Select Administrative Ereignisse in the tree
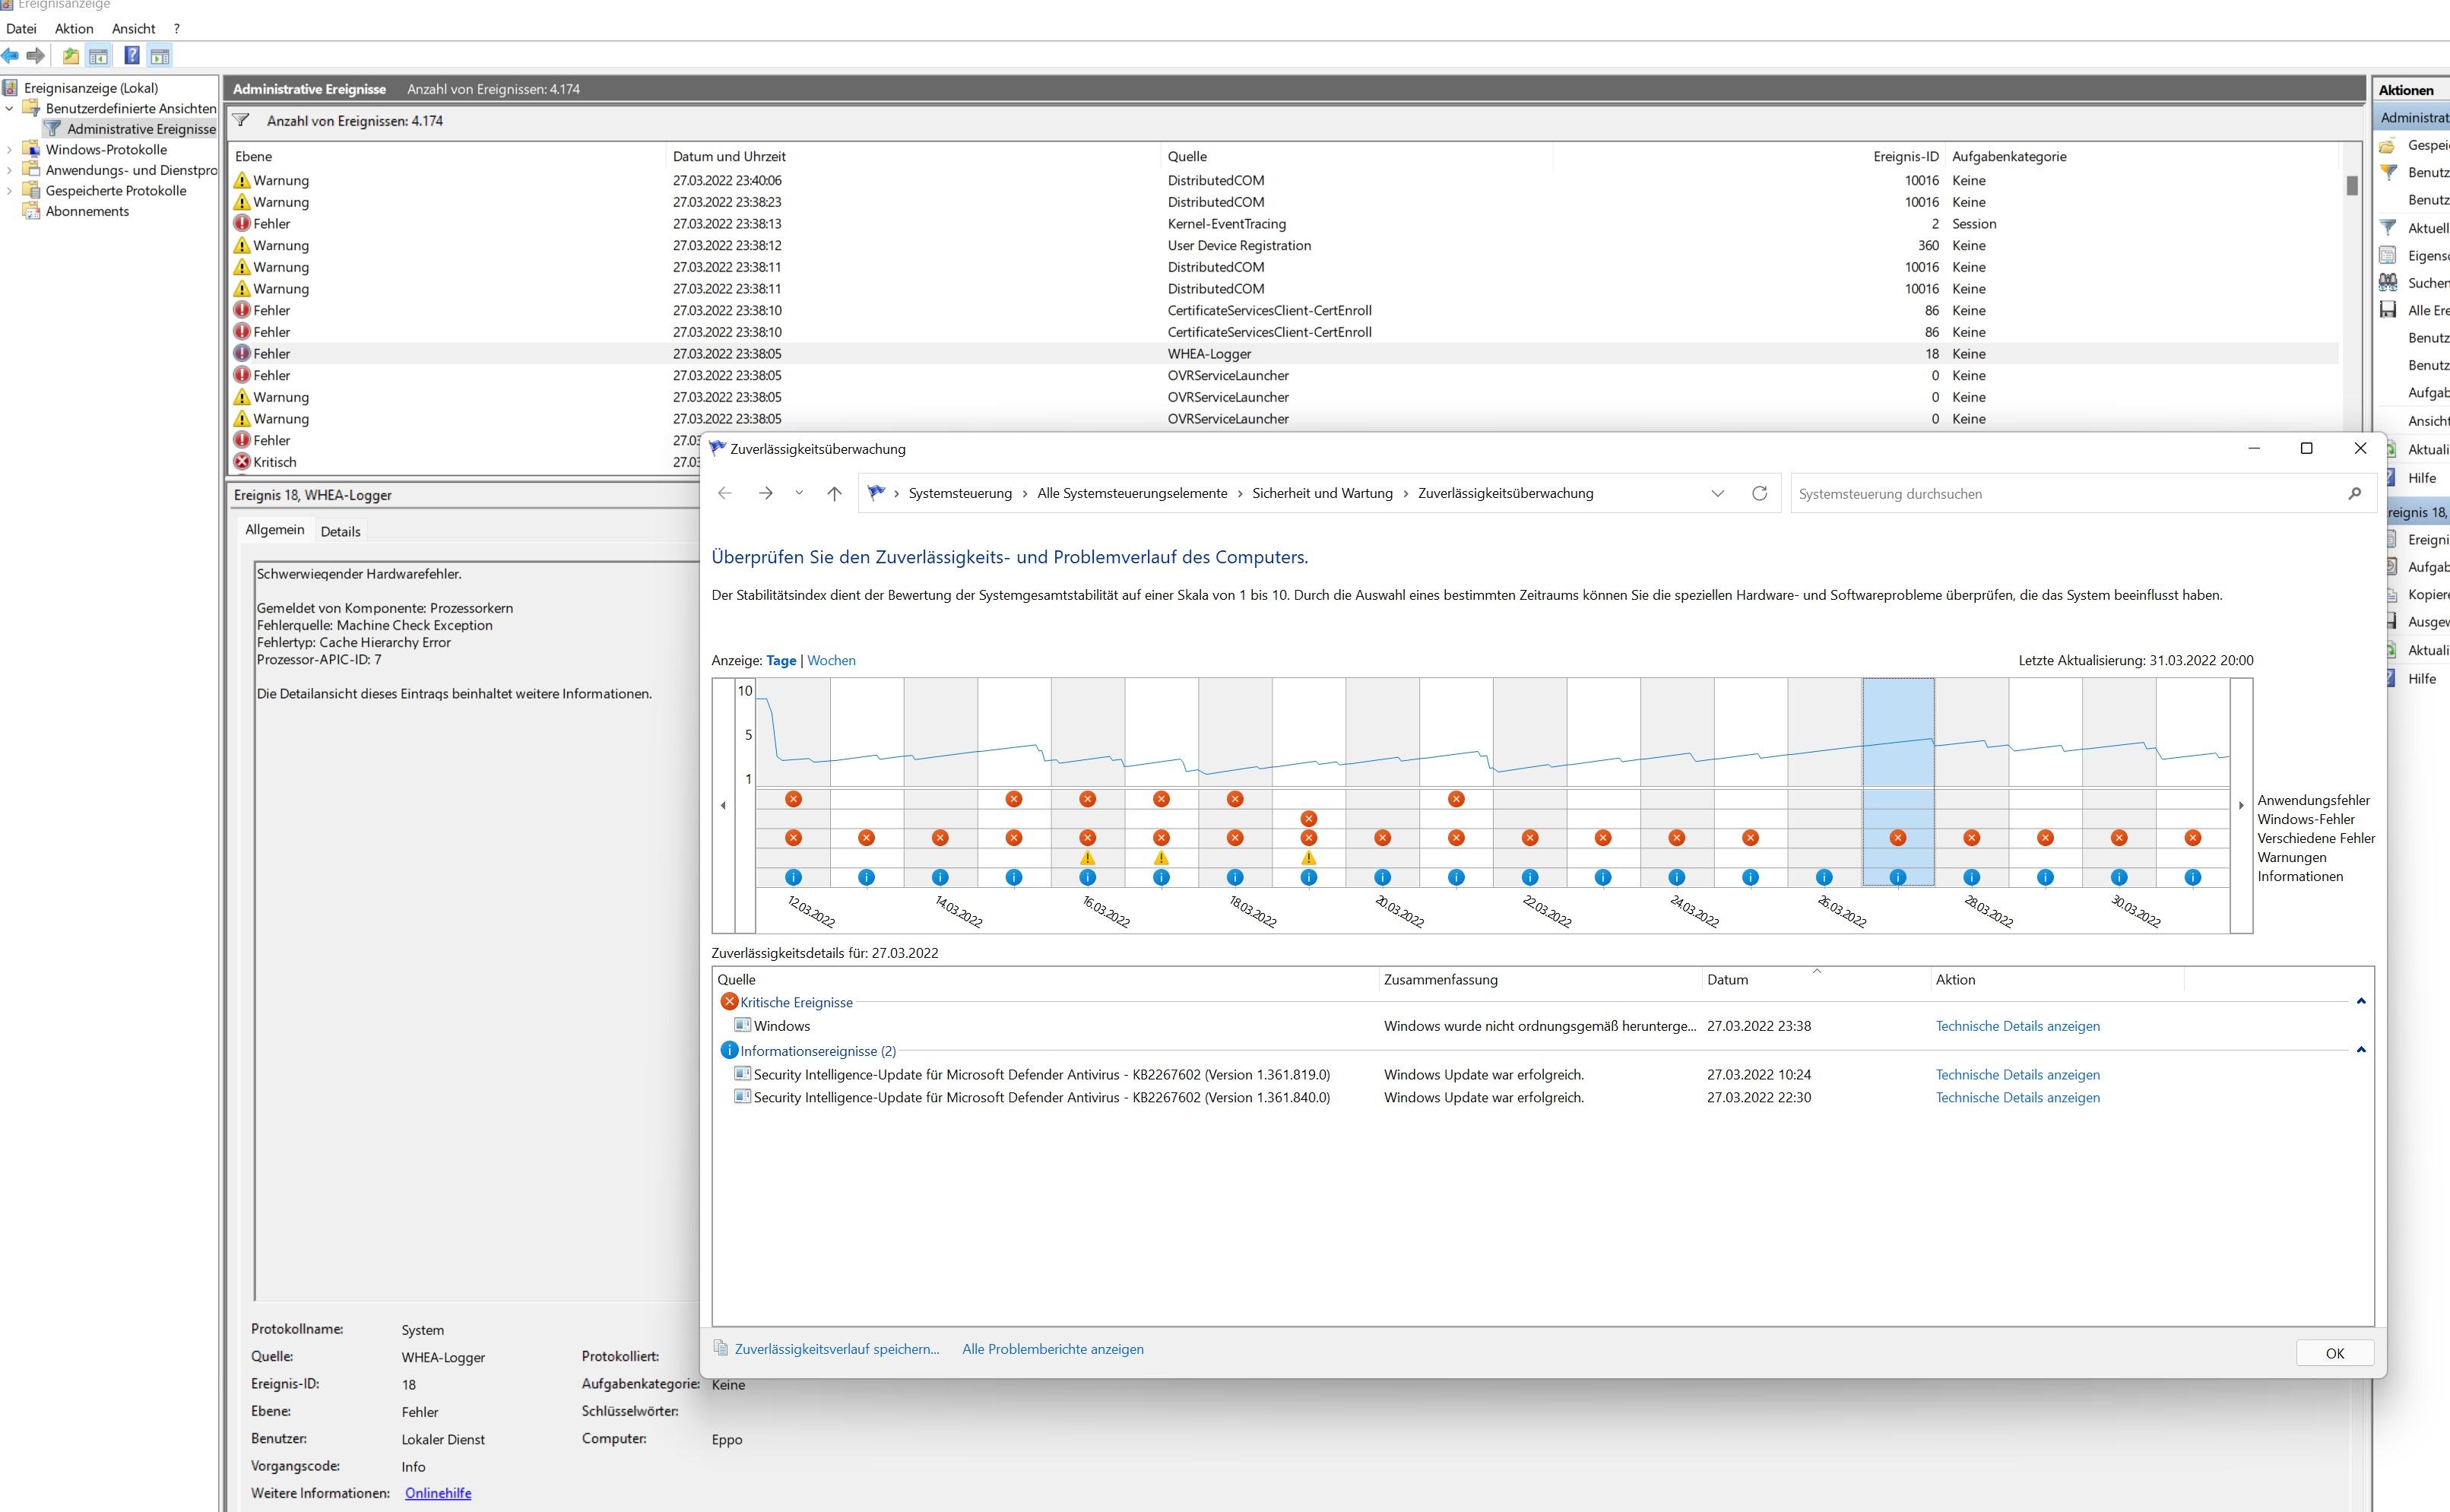The width and height of the screenshot is (2450, 1512). click(141, 129)
